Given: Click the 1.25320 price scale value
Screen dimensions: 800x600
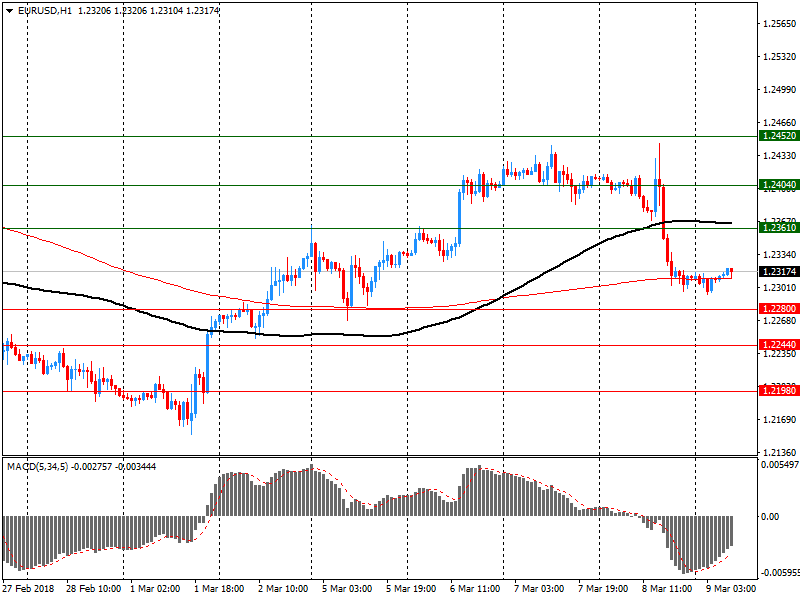Looking at the screenshot, I should point(780,57).
